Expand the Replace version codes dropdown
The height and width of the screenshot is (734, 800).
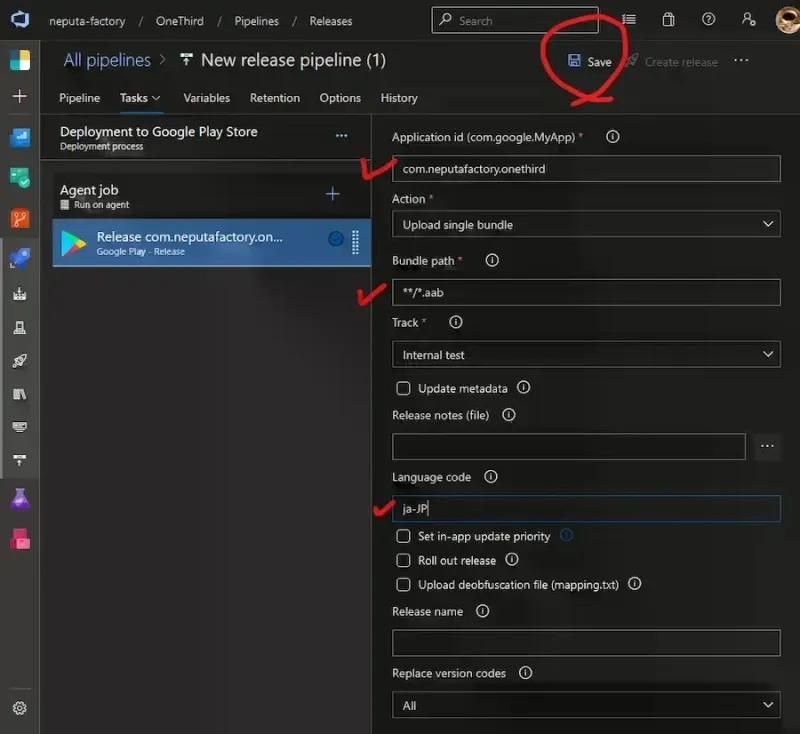click(585, 705)
